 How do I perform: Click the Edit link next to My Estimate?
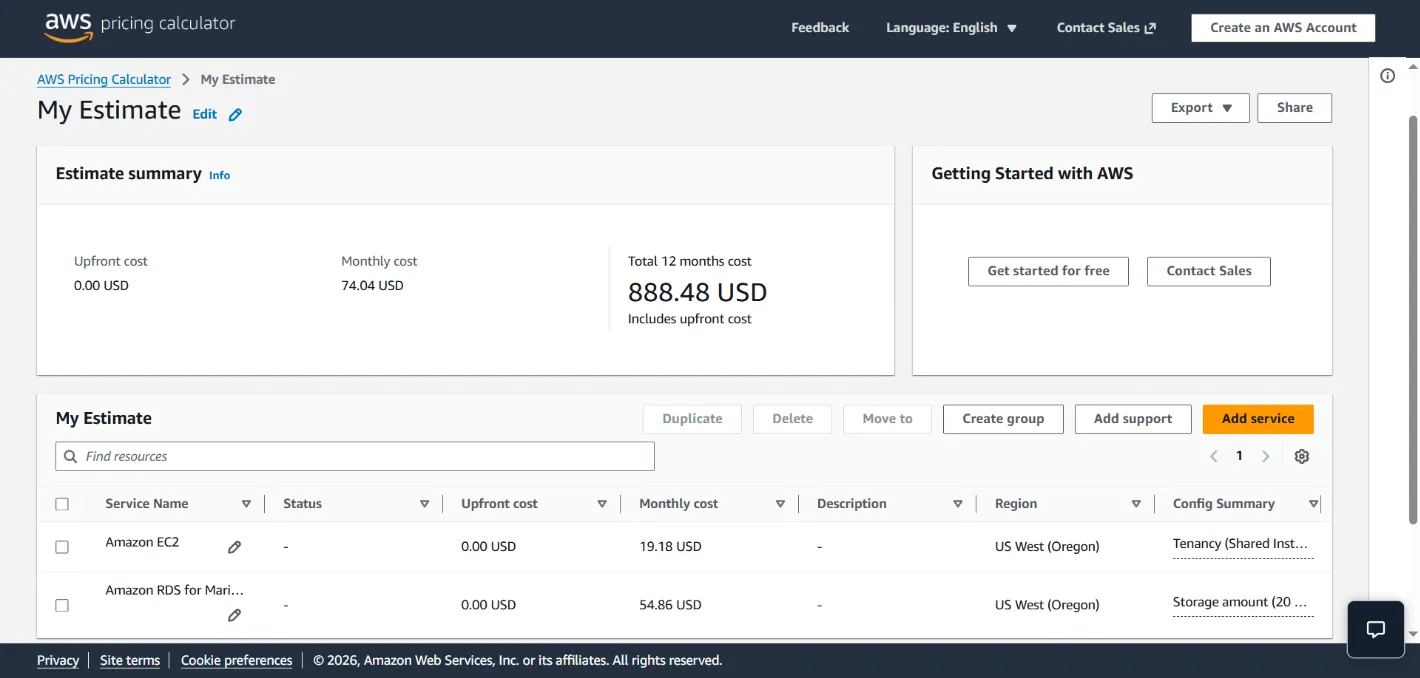(205, 114)
